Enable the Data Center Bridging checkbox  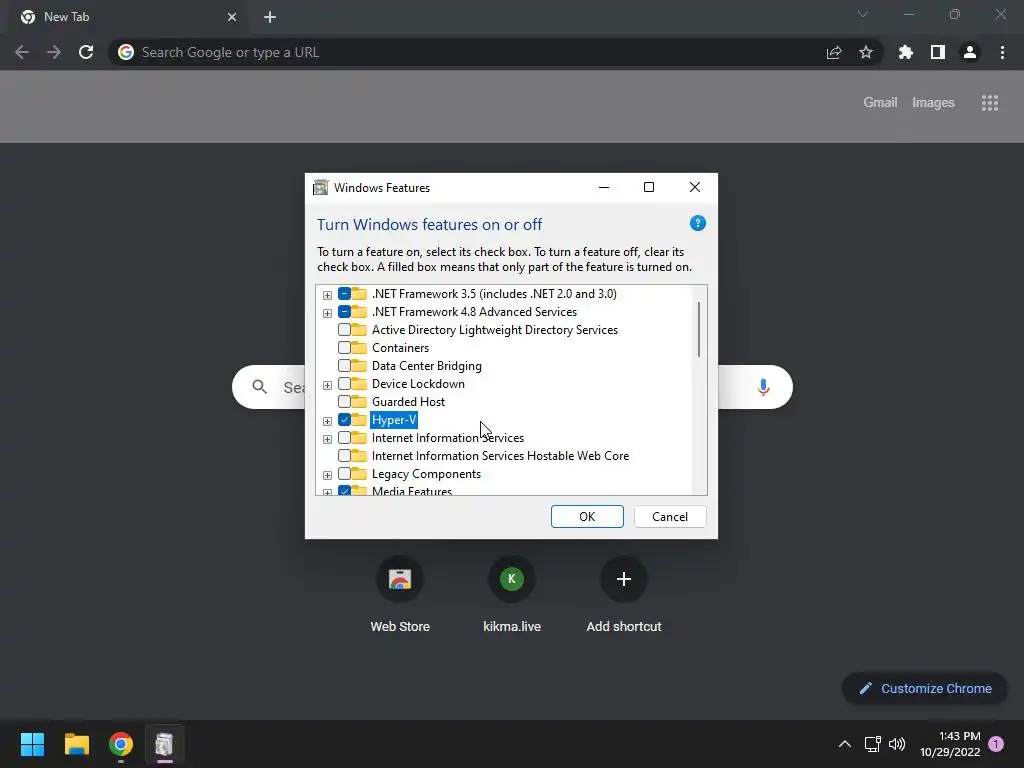click(x=344, y=366)
